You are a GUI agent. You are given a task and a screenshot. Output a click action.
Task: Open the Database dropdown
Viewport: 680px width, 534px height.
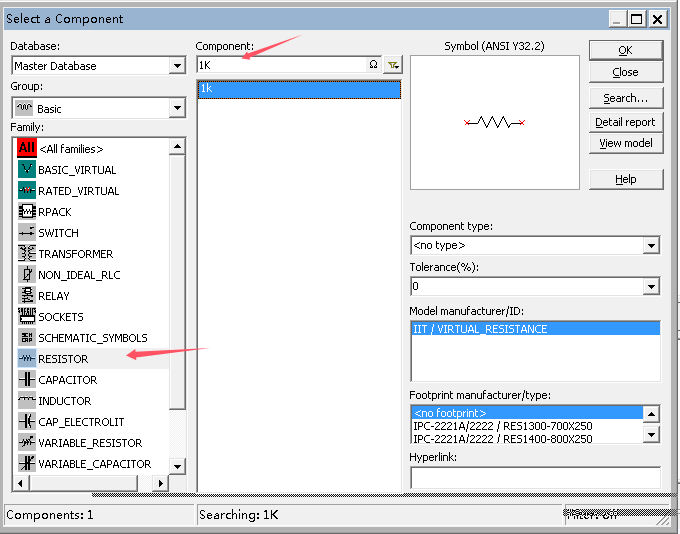click(177, 66)
